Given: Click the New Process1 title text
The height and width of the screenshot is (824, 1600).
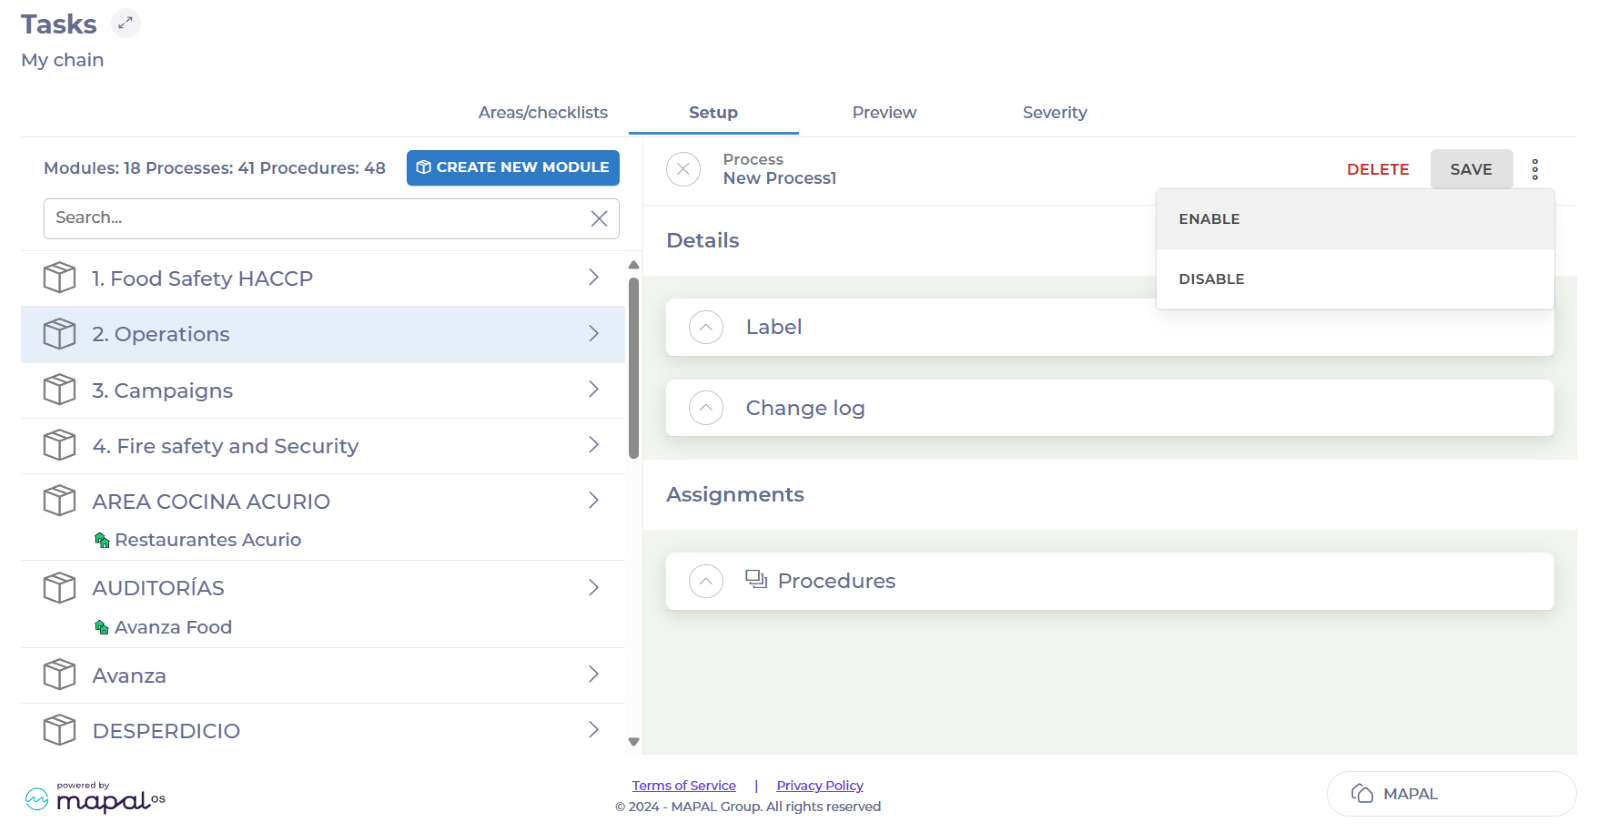Looking at the screenshot, I should click(x=780, y=178).
